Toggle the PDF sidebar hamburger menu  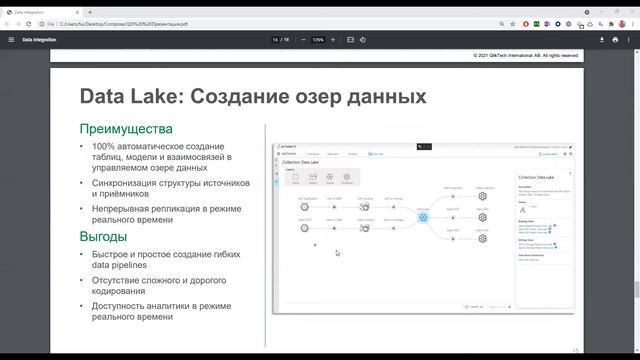point(11,40)
